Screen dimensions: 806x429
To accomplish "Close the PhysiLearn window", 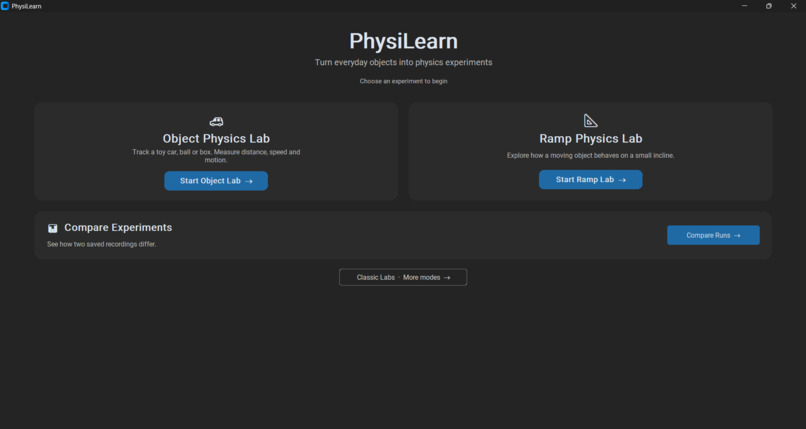I will click(x=794, y=6).
